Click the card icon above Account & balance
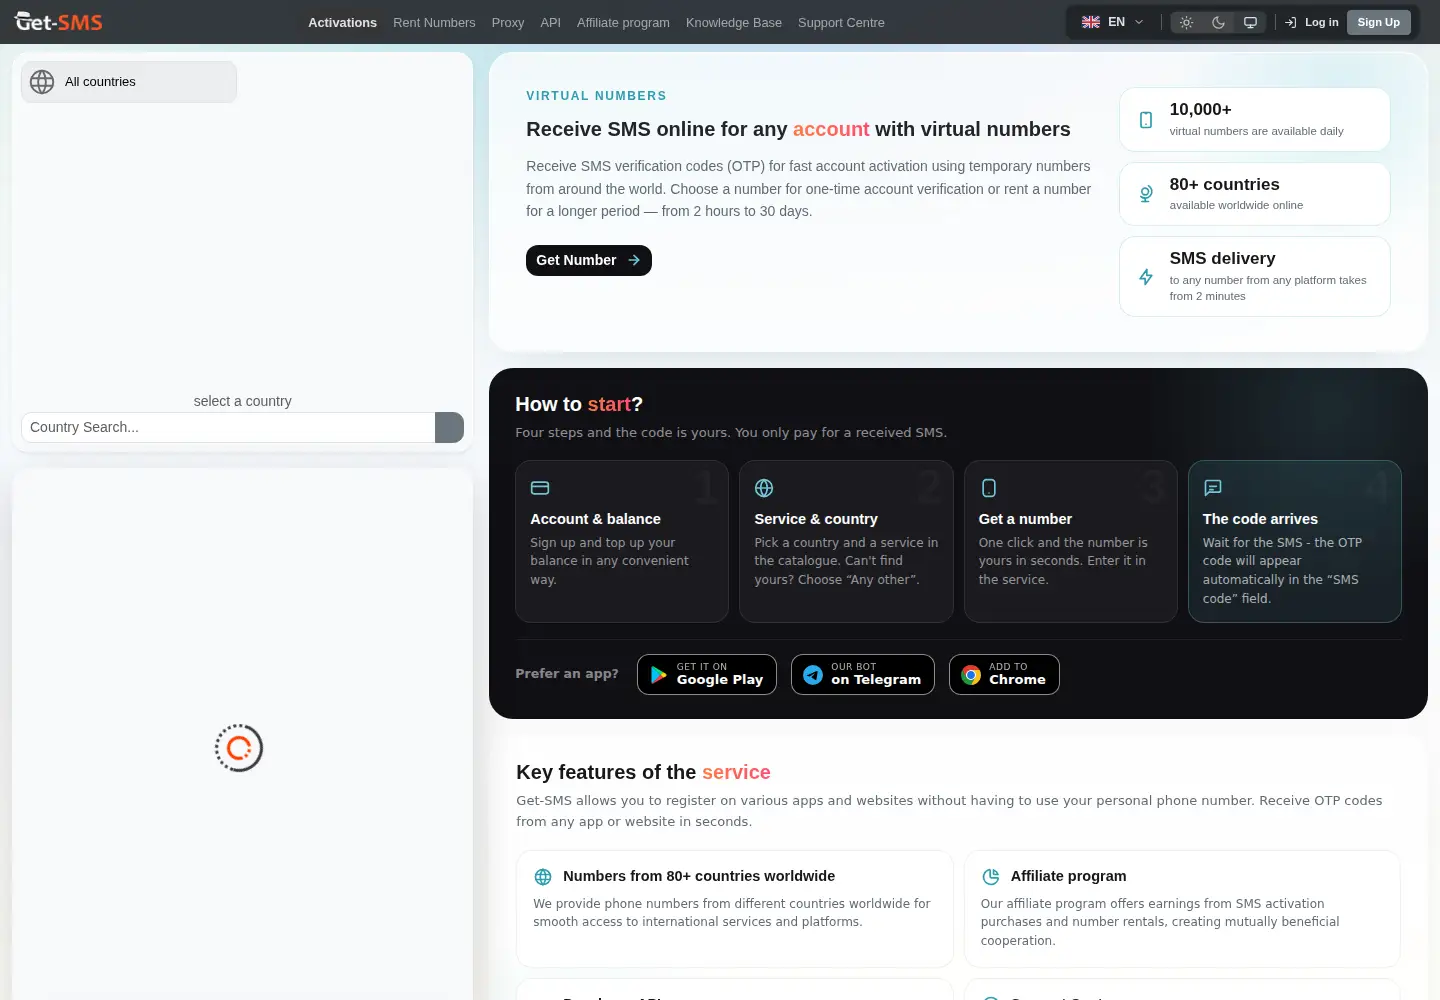Image resolution: width=1440 pixels, height=1000 pixels. [x=540, y=488]
